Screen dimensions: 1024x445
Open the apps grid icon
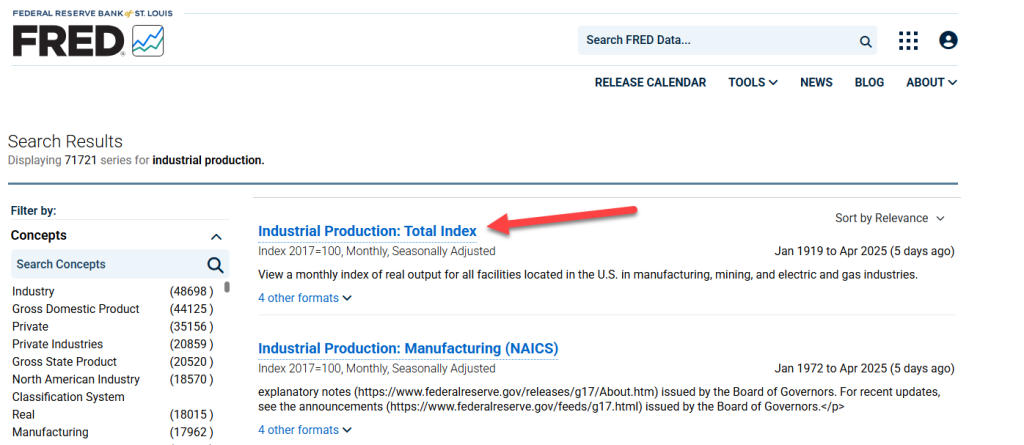pos(908,41)
